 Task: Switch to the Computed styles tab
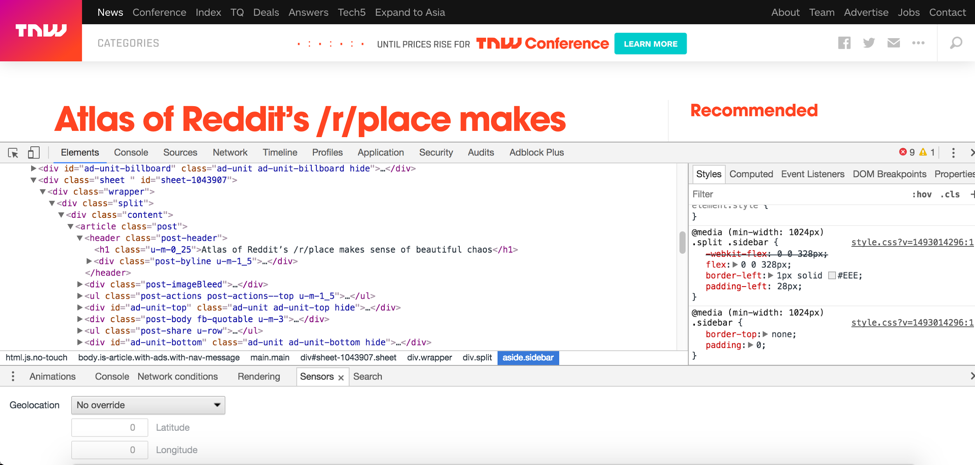[x=751, y=174]
